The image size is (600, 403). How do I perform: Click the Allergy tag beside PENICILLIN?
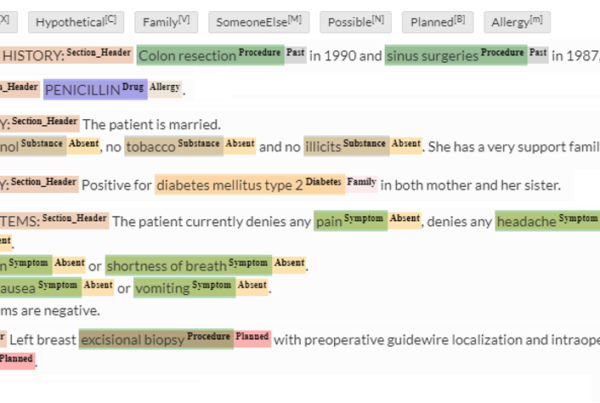(165, 88)
